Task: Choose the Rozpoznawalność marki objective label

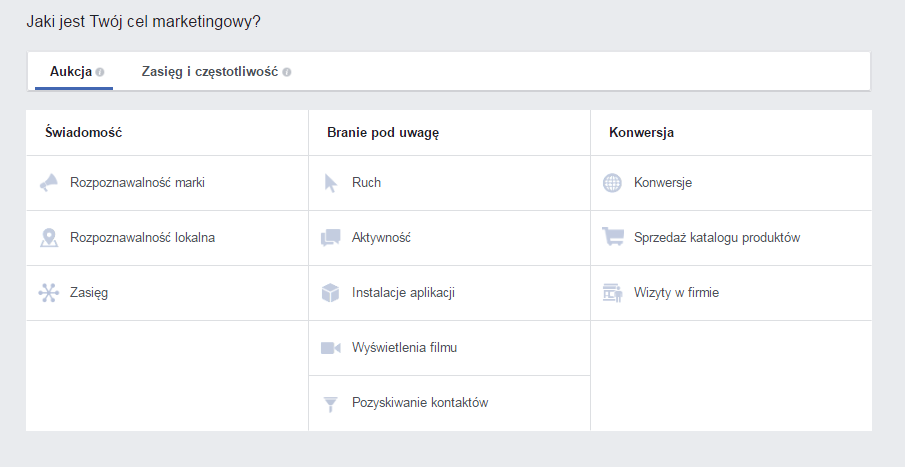Action: (x=137, y=183)
